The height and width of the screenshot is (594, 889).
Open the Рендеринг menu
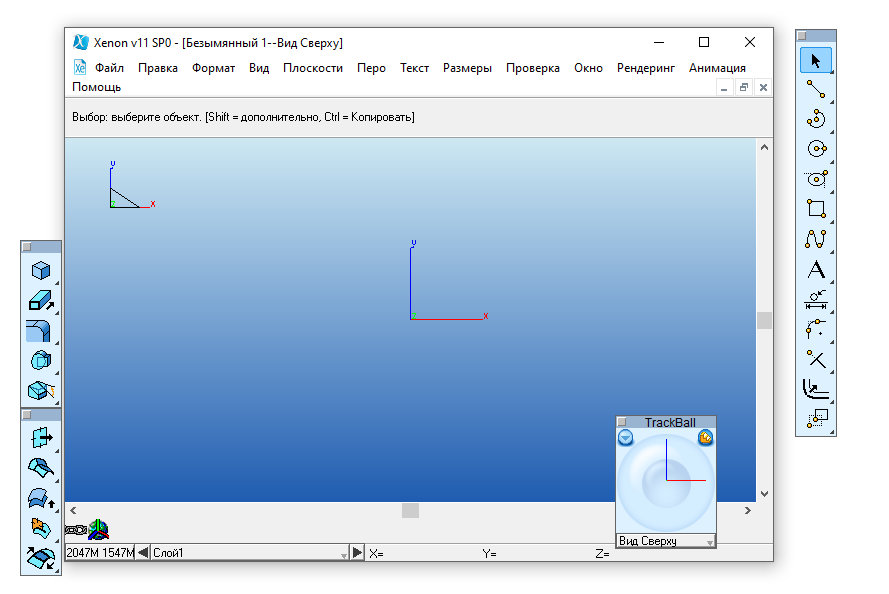click(x=646, y=68)
